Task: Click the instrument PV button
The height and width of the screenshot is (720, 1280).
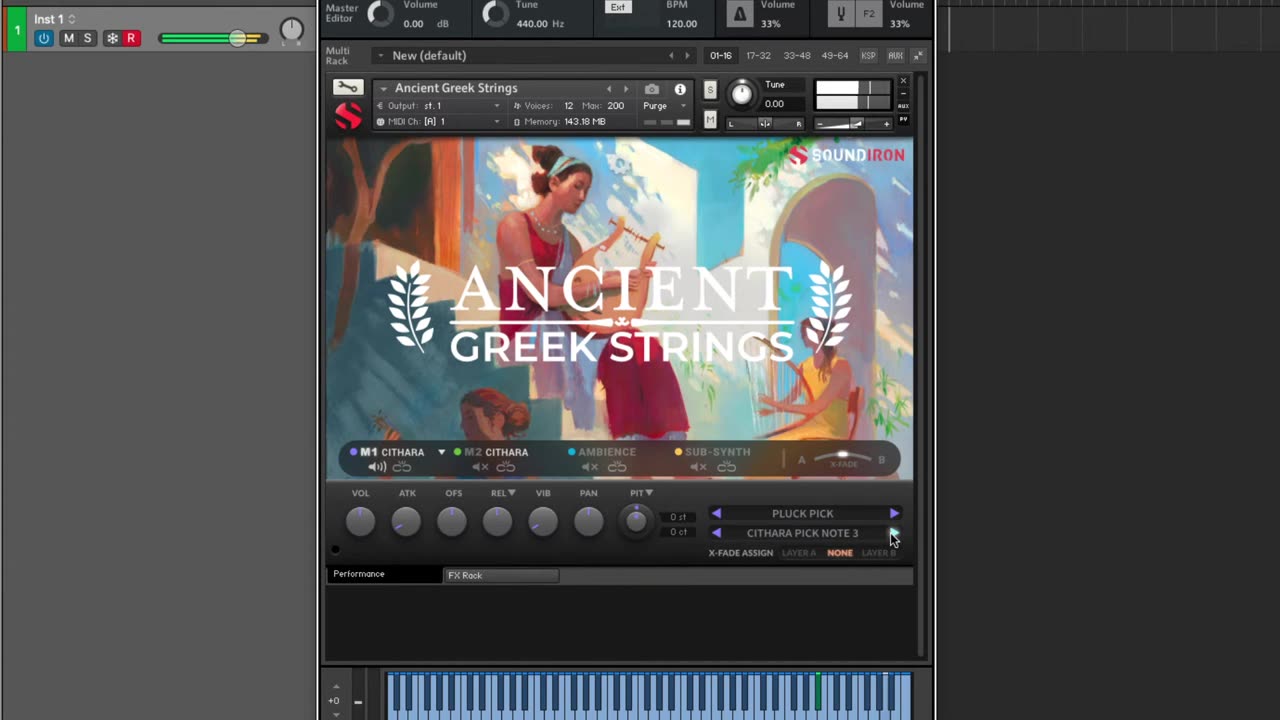Action: pyautogui.click(x=903, y=120)
